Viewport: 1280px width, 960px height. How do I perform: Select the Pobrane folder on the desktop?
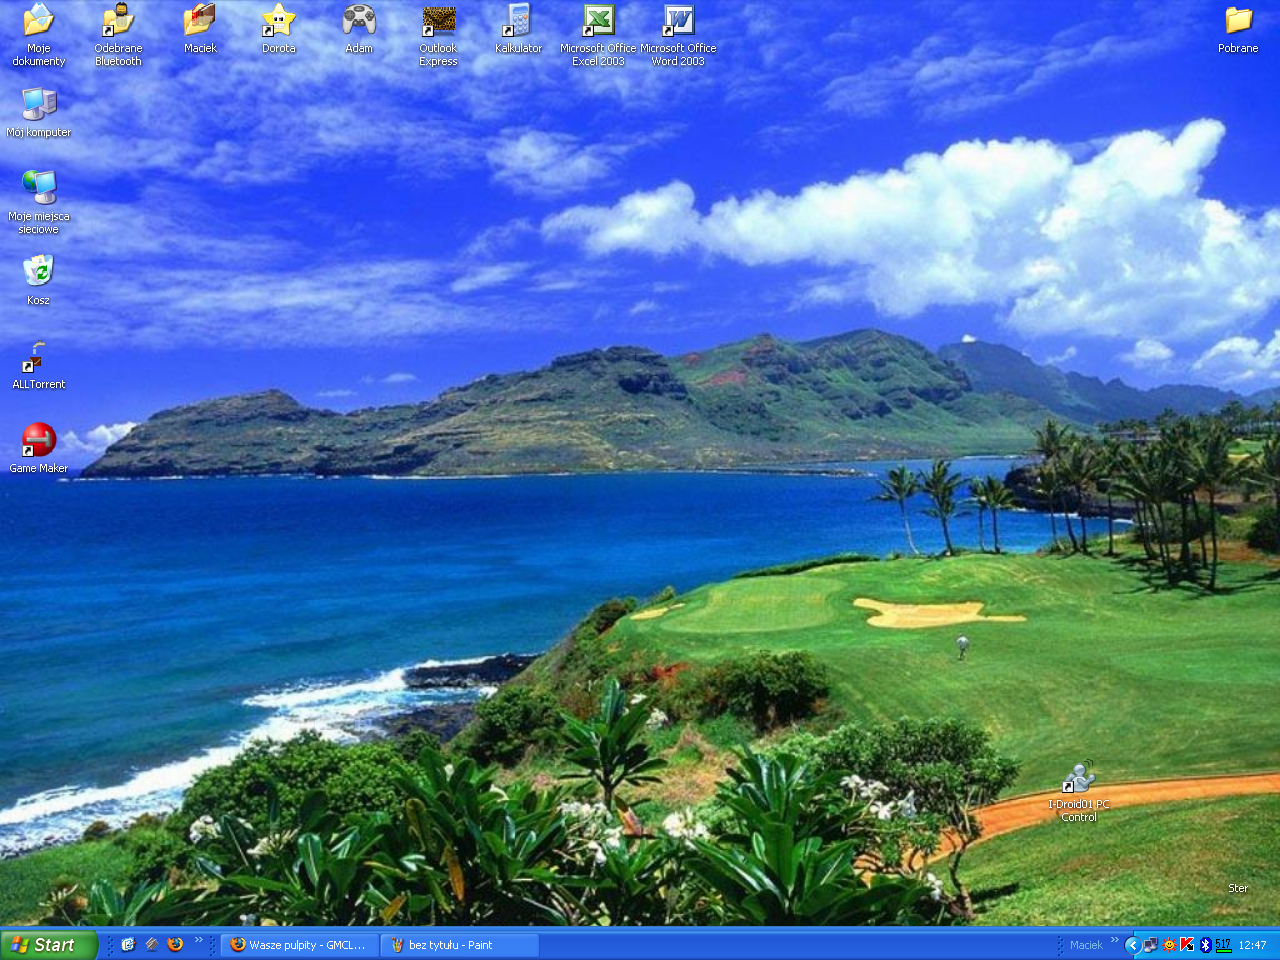pyautogui.click(x=1238, y=21)
